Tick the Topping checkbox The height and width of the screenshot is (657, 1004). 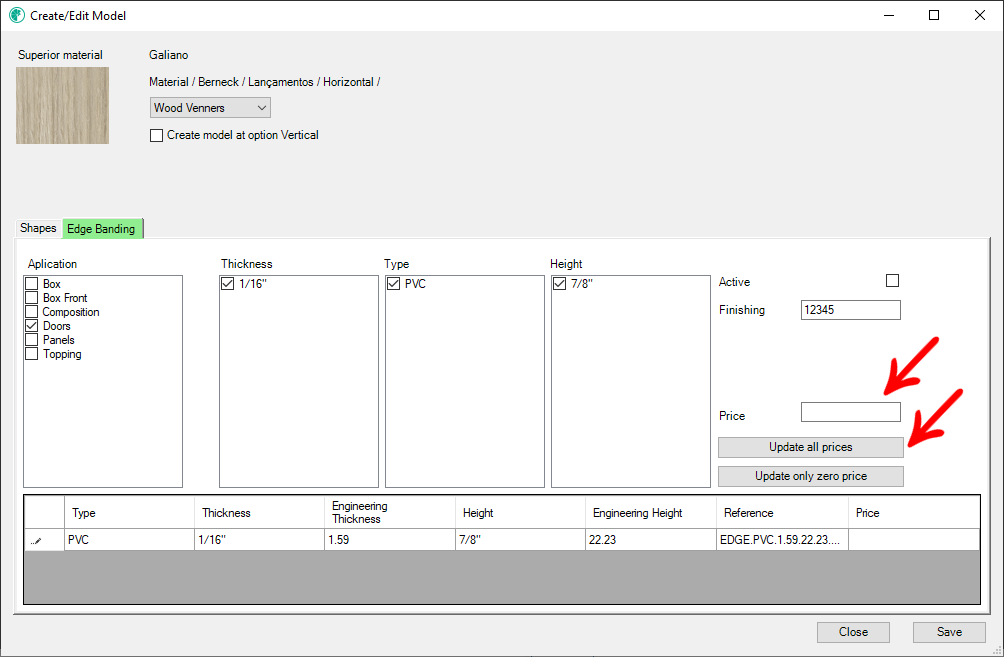pos(32,354)
